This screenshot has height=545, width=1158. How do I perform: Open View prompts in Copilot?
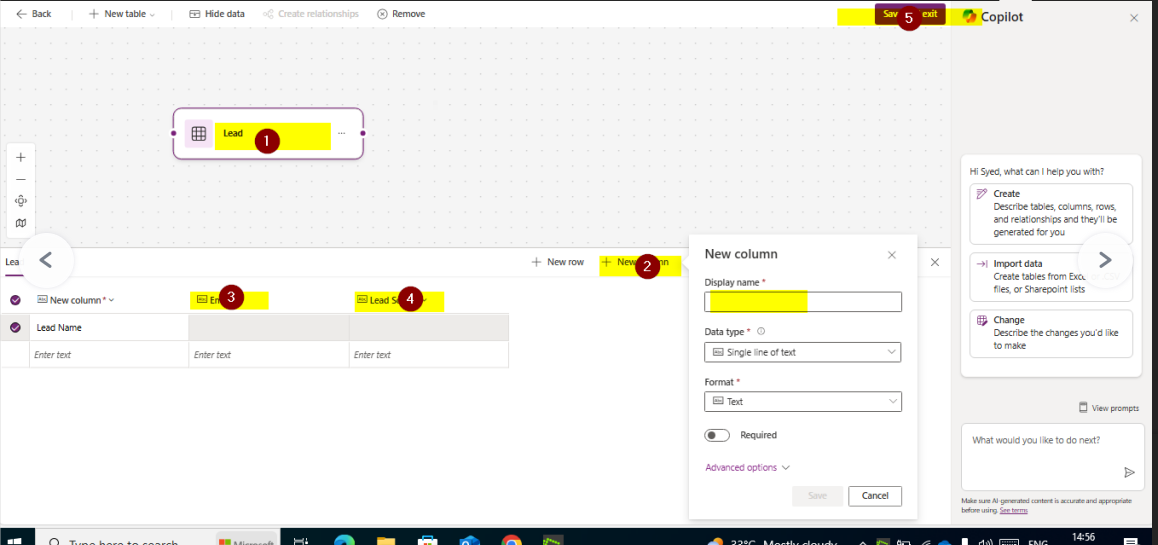pos(1109,408)
